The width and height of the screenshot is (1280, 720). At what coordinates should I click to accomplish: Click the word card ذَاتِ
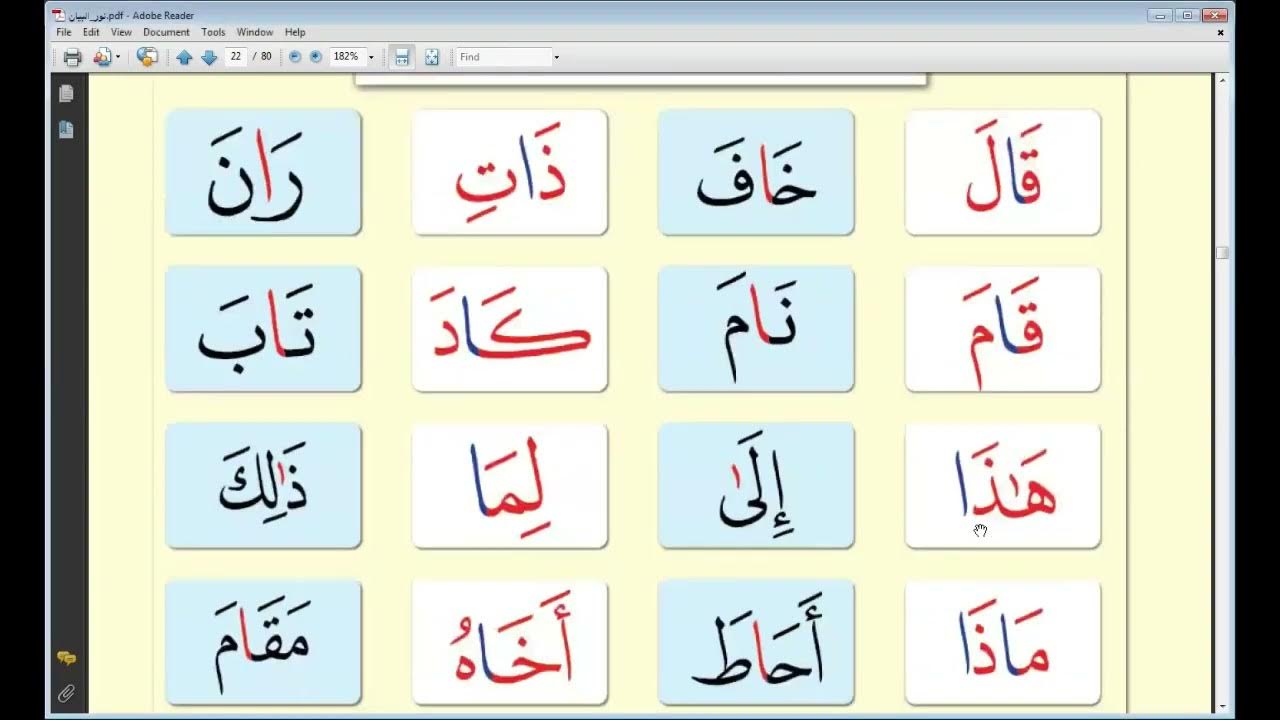coord(510,172)
